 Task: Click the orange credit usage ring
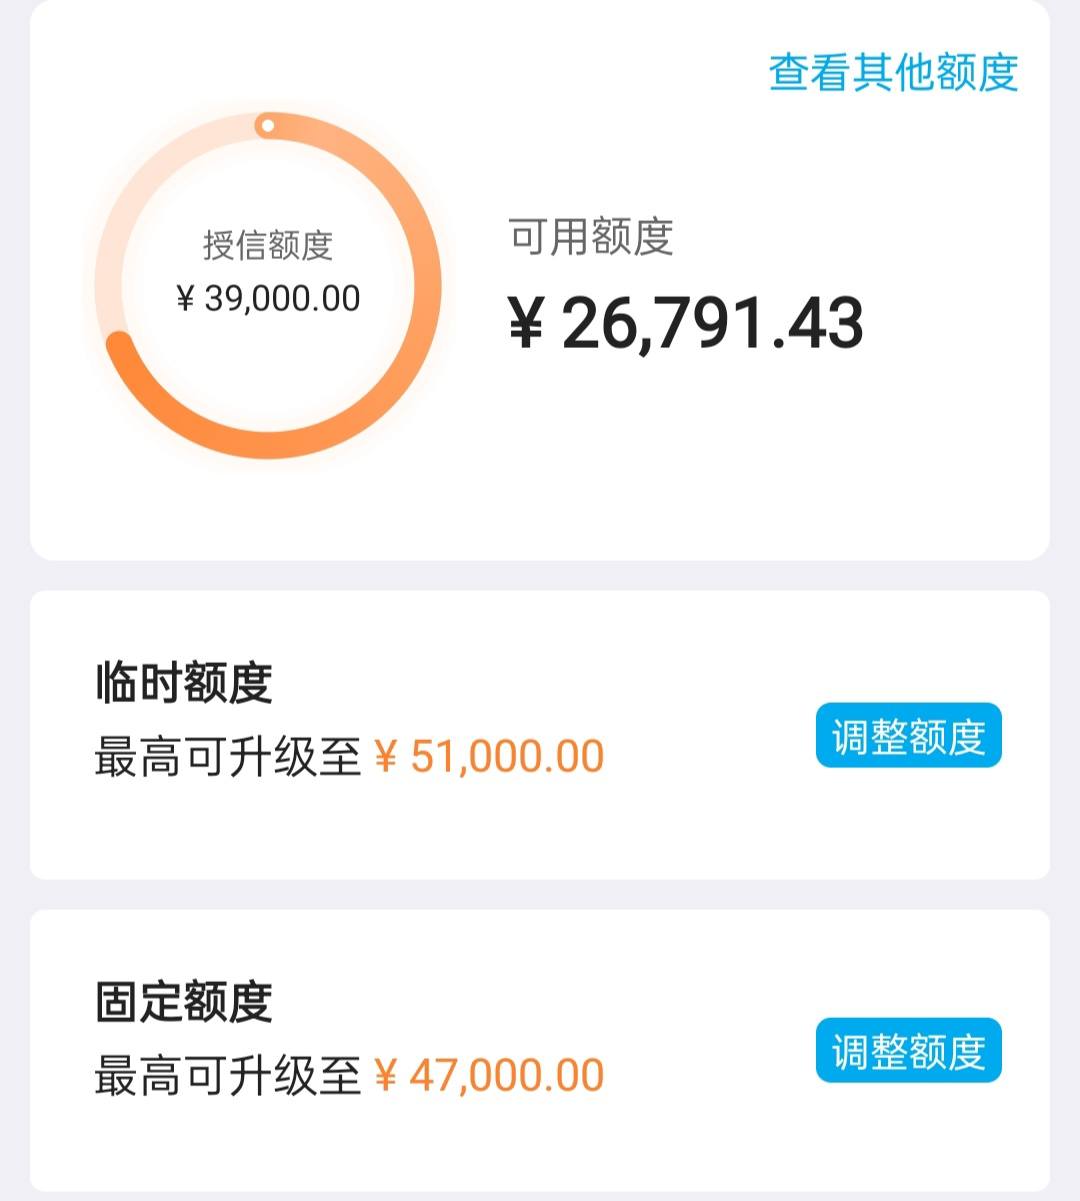pyautogui.click(x=268, y=286)
